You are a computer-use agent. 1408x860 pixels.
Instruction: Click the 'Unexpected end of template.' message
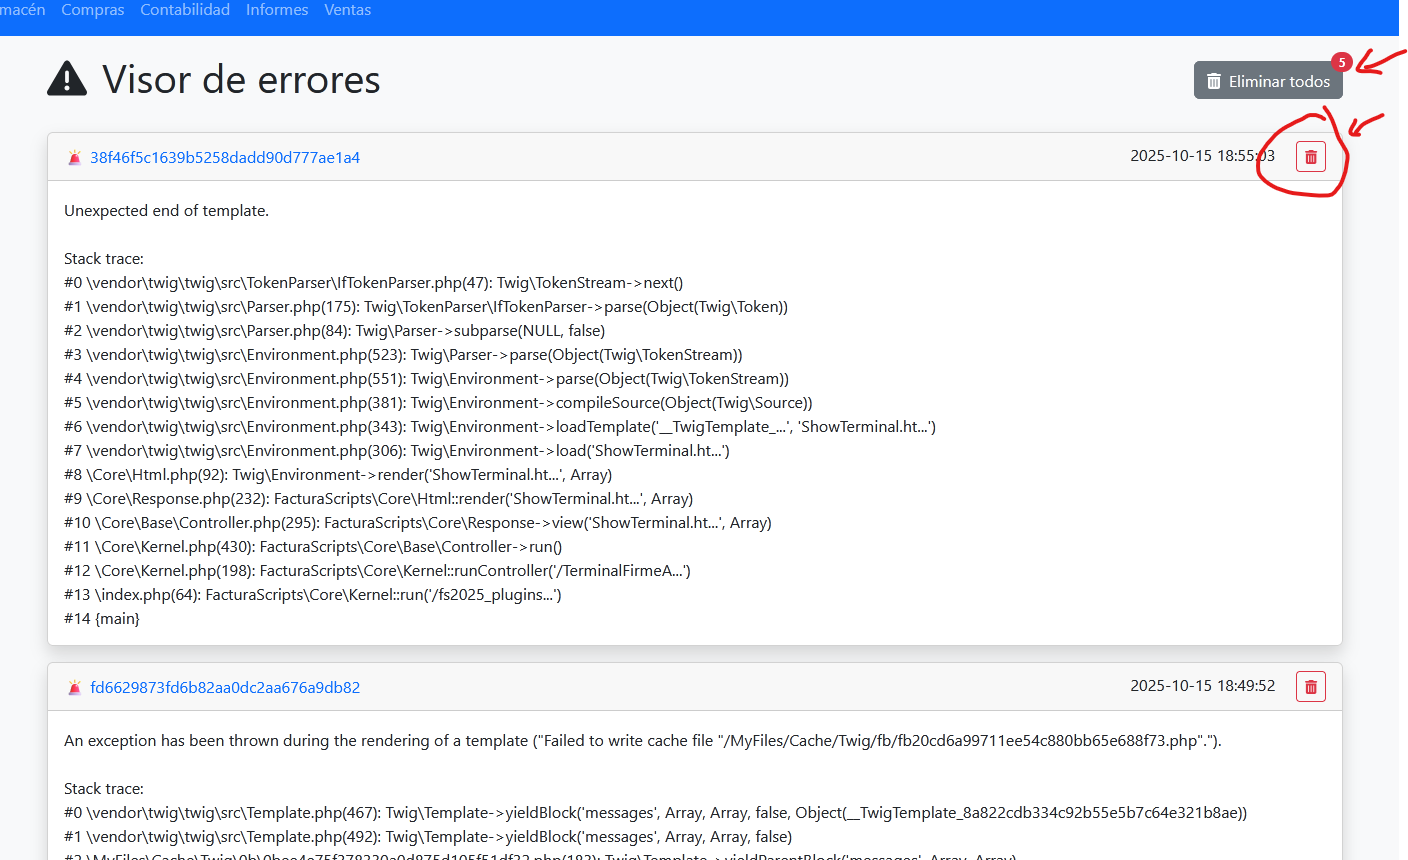166,211
